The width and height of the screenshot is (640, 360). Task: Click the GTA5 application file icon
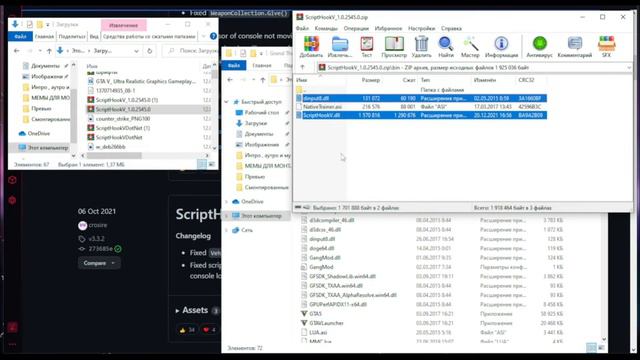pyautogui.click(x=304, y=313)
